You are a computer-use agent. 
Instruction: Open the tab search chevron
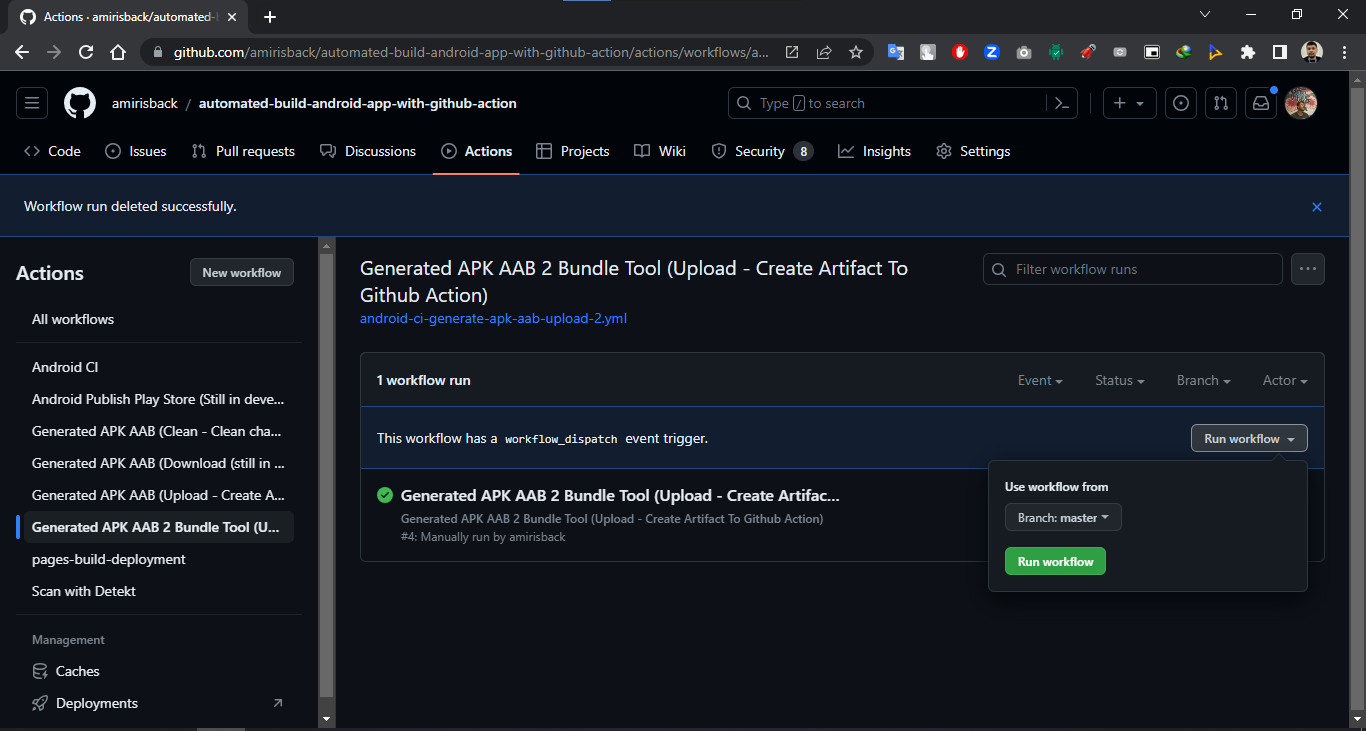coord(1205,14)
